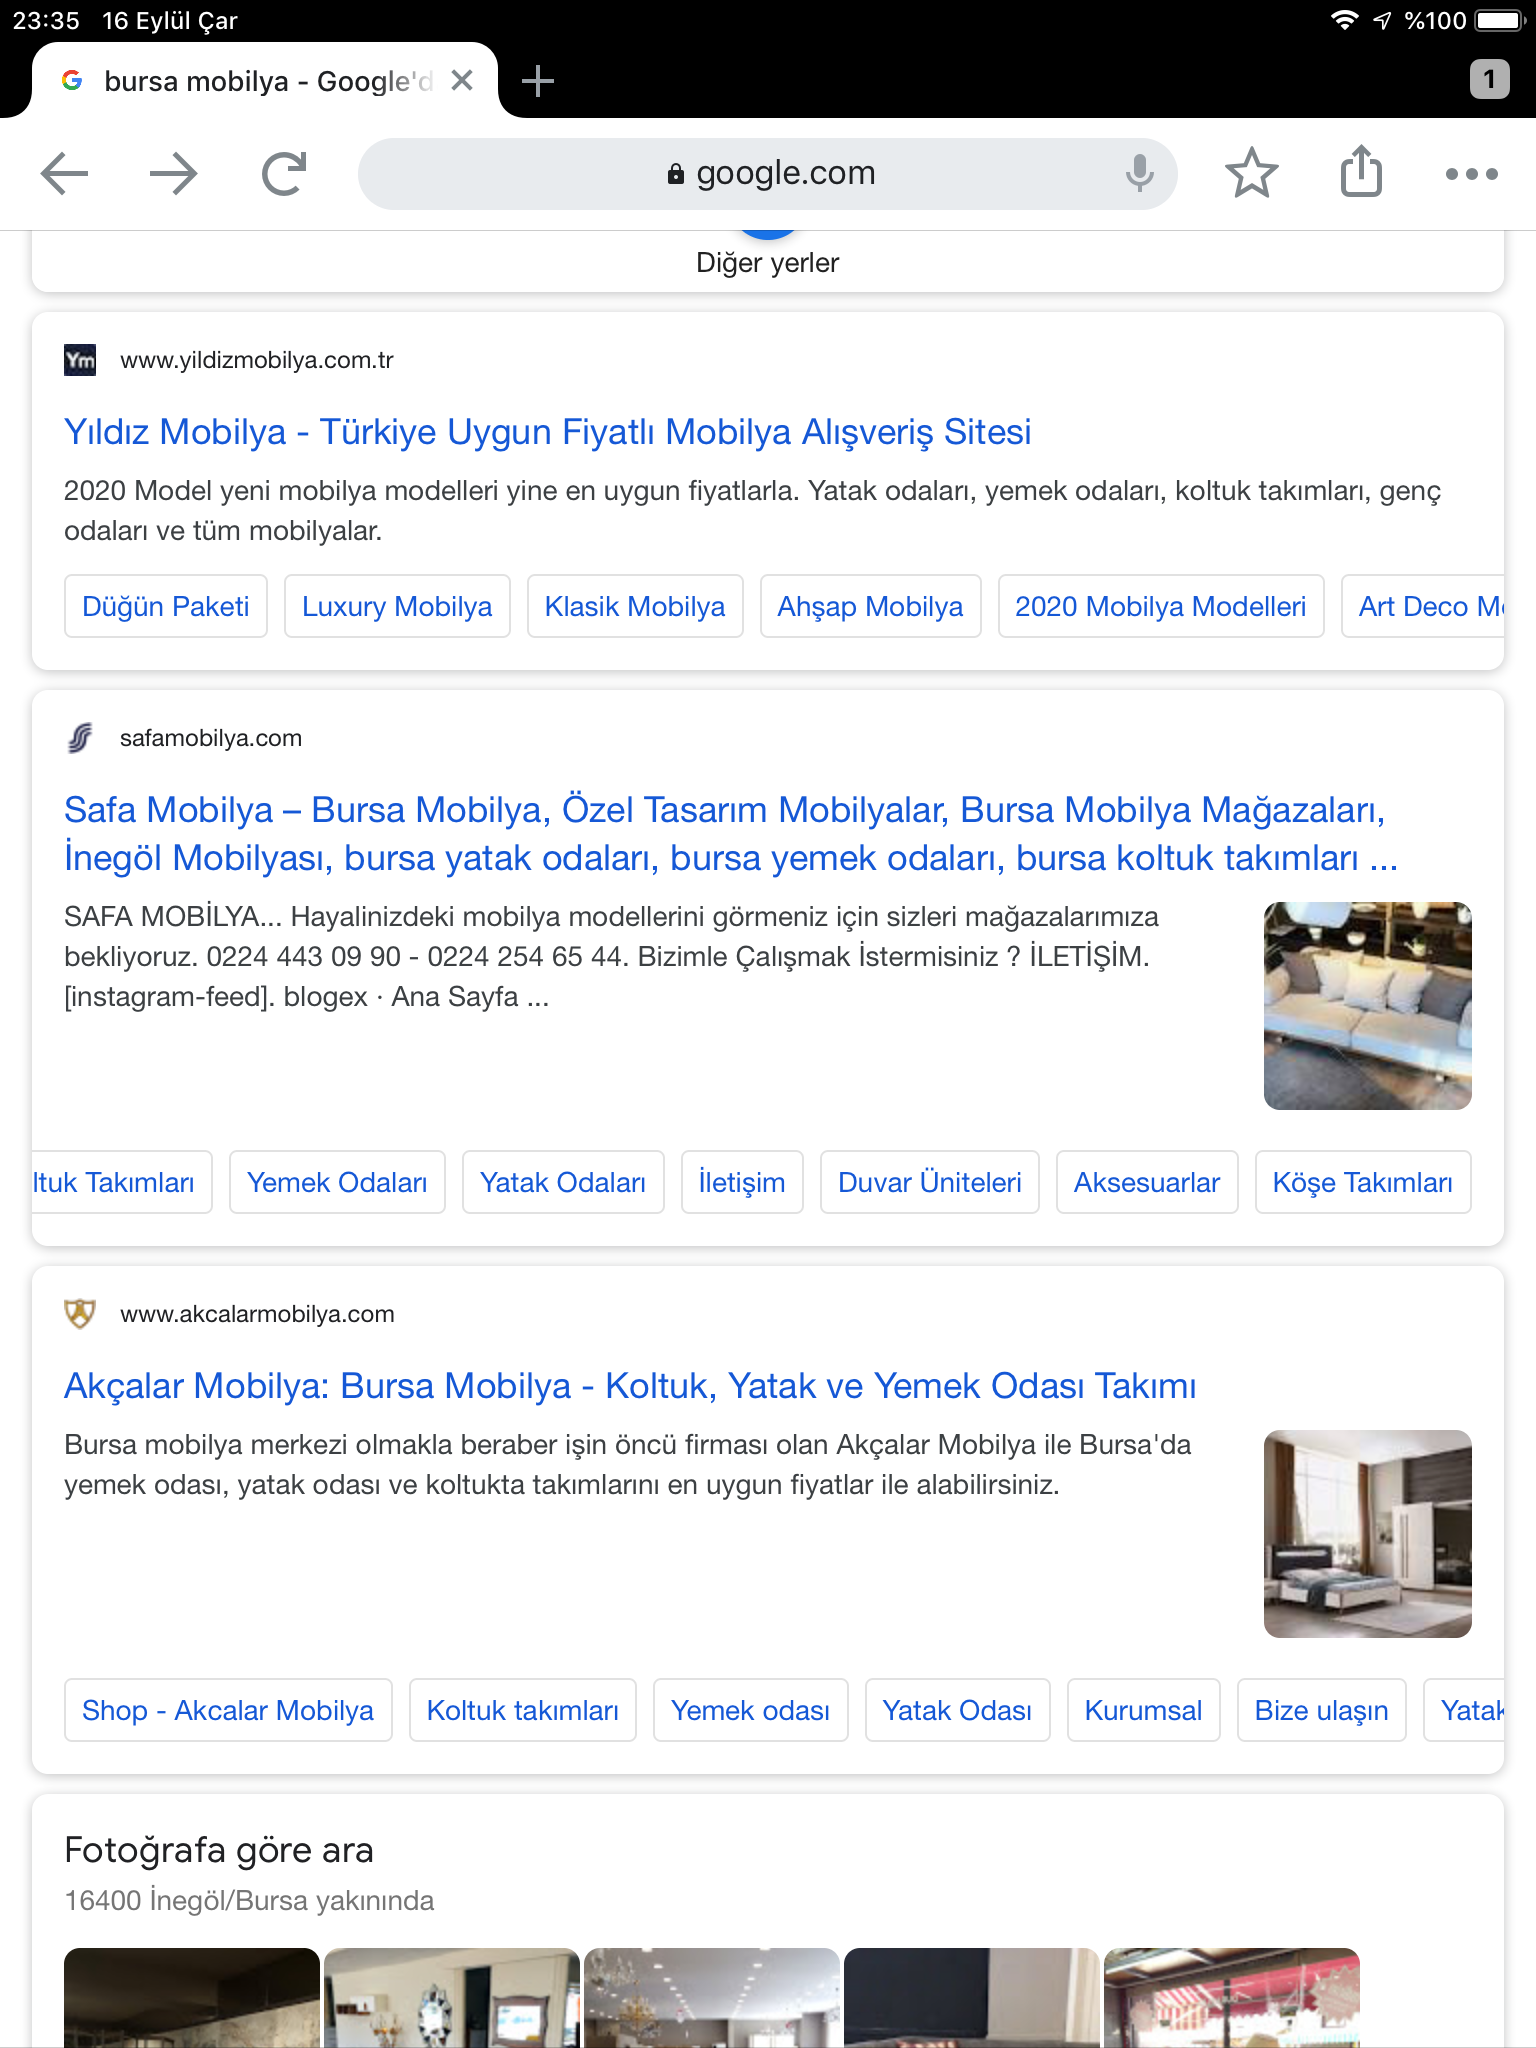The image size is (1536, 2048).
Task: Click the safamobilya.com URL
Action: tap(211, 738)
